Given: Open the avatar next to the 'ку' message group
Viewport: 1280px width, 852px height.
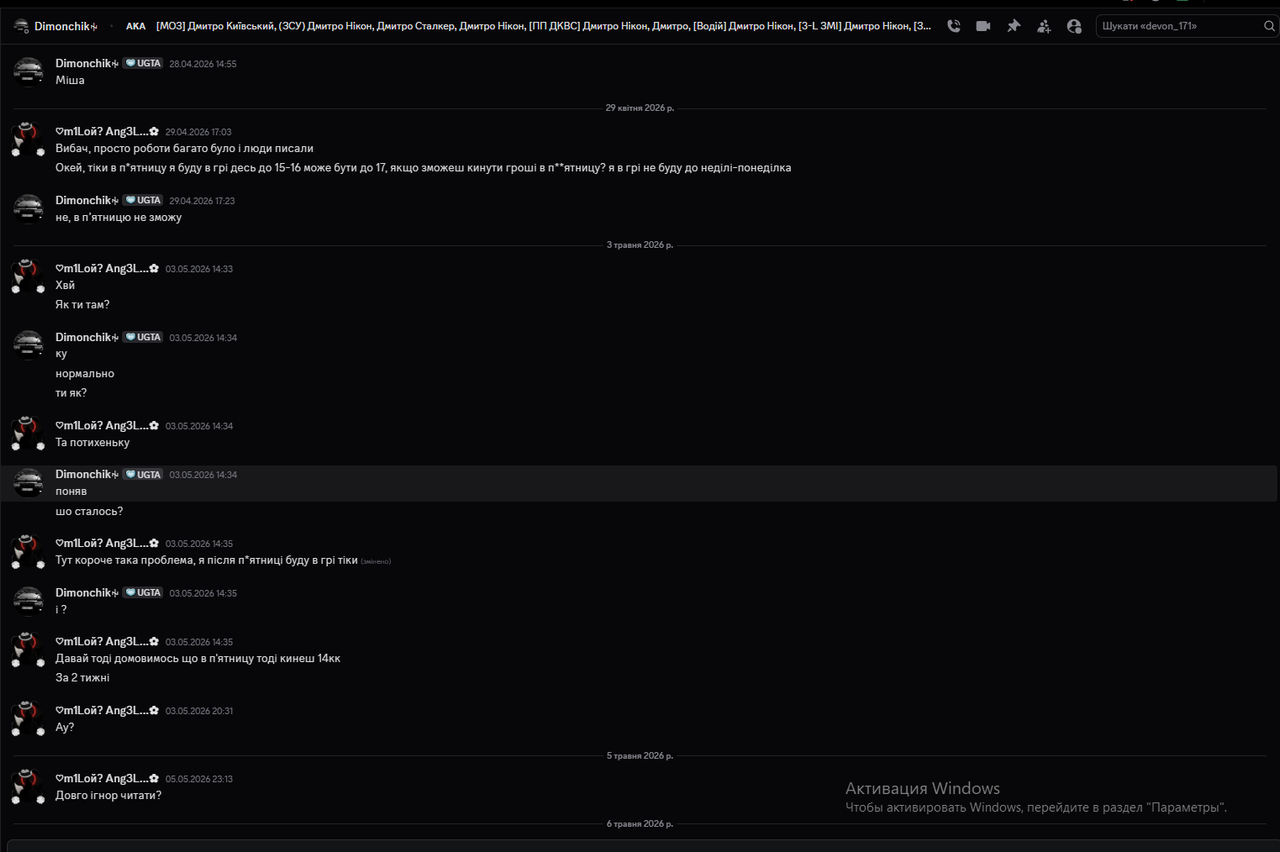Looking at the screenshot, I should pyautogui.click(x=28, y=345).
